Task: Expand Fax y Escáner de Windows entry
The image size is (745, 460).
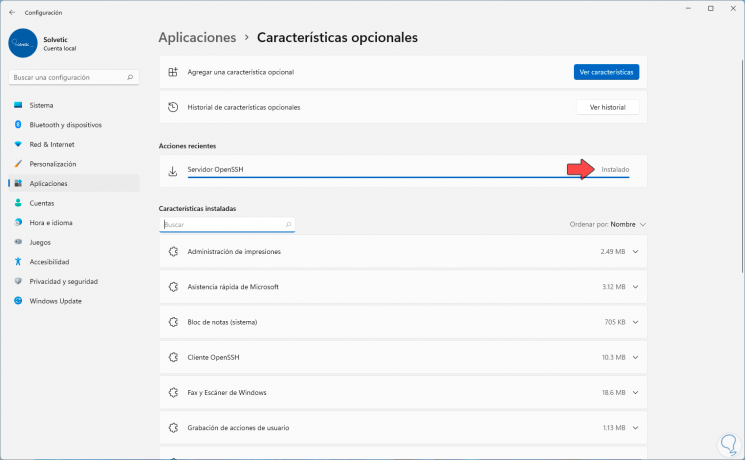Action: (x=635, y=392)
